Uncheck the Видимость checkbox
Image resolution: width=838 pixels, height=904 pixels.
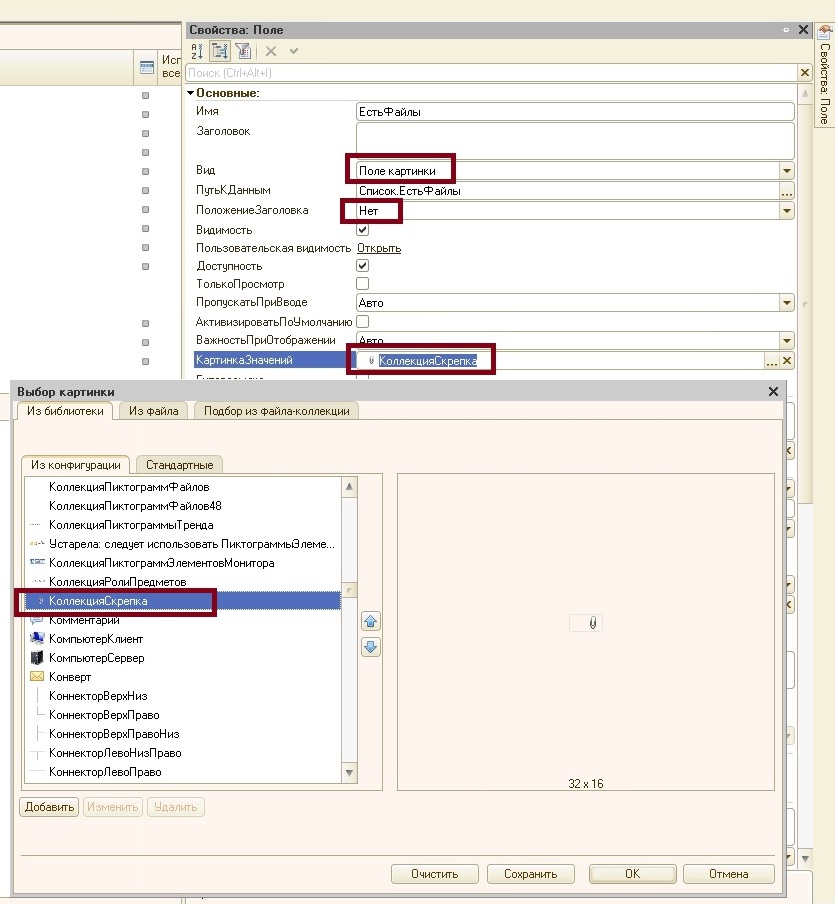tap(363, 230)
